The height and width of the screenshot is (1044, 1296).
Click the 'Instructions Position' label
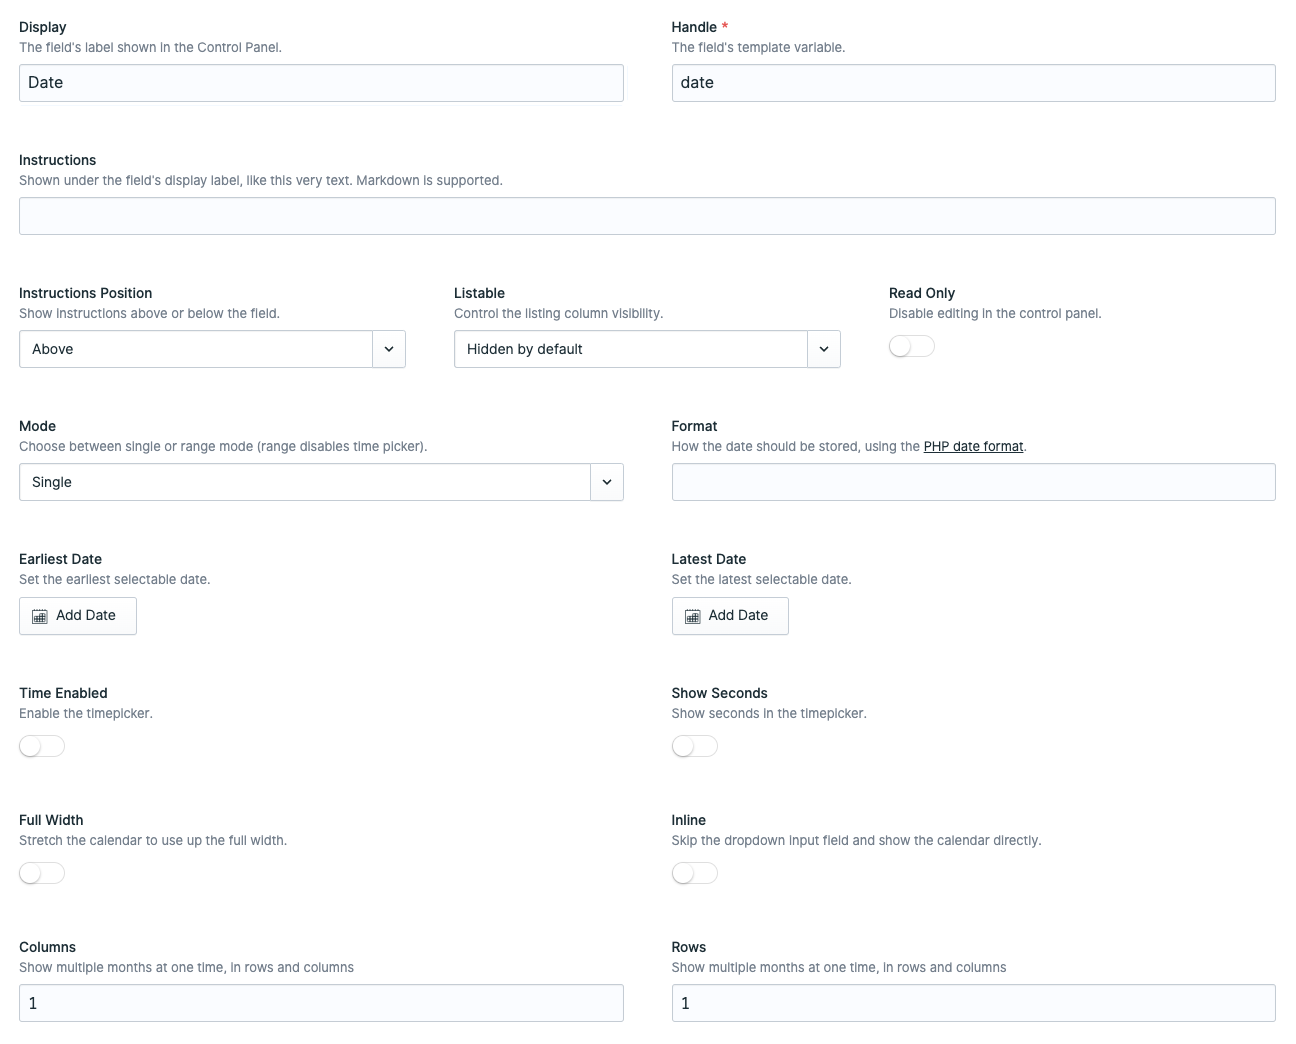click(86, 293)
